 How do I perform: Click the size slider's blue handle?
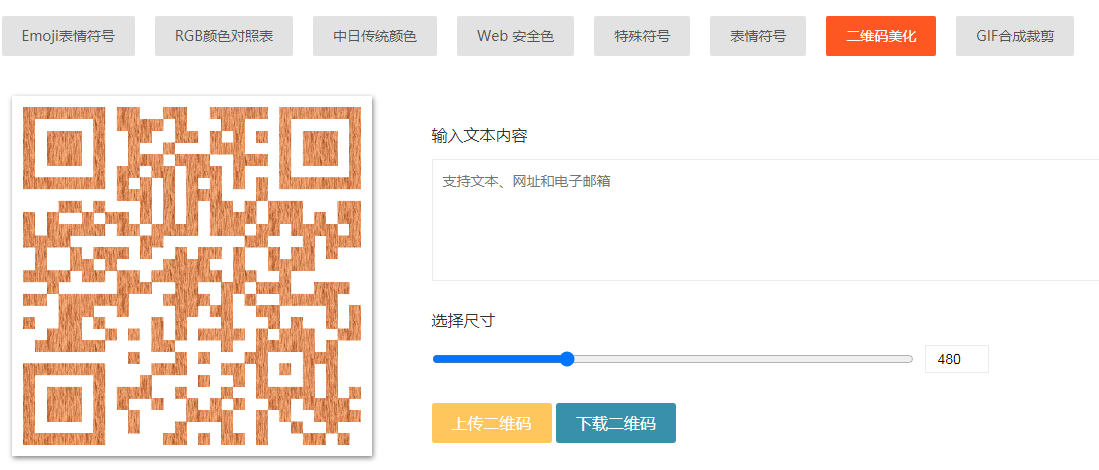point(567,359)
